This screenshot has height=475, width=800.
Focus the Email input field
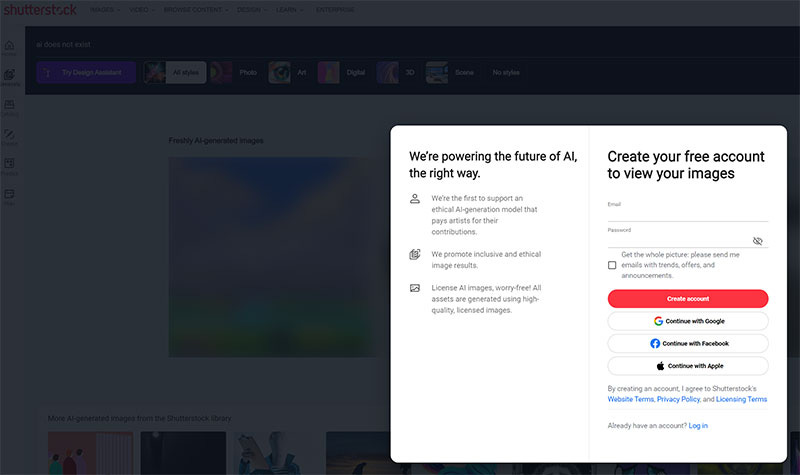(688, 214)
